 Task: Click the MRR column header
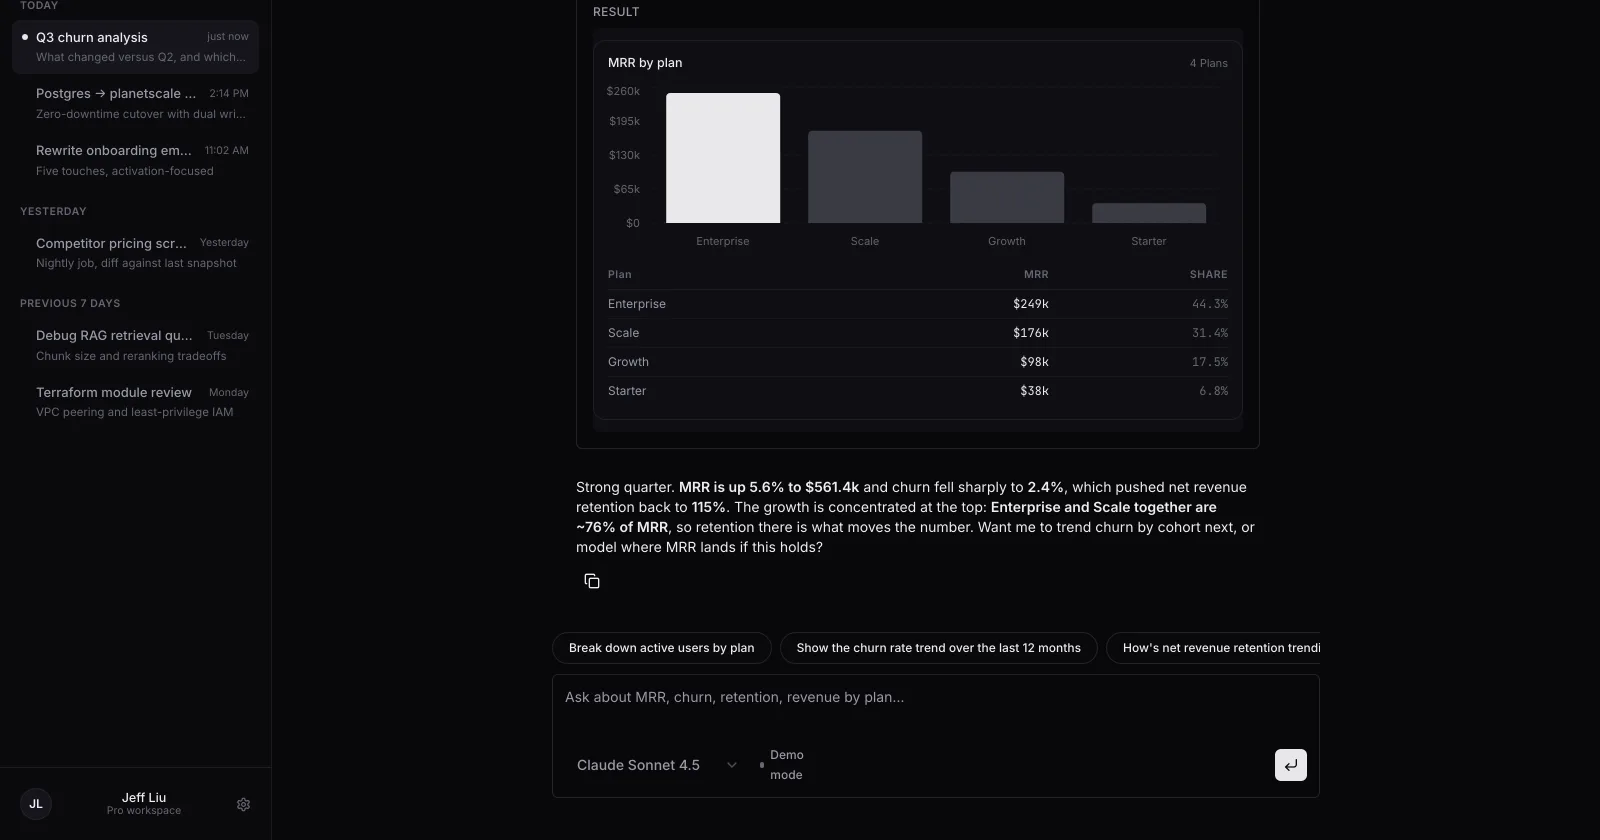[1036, 274]
